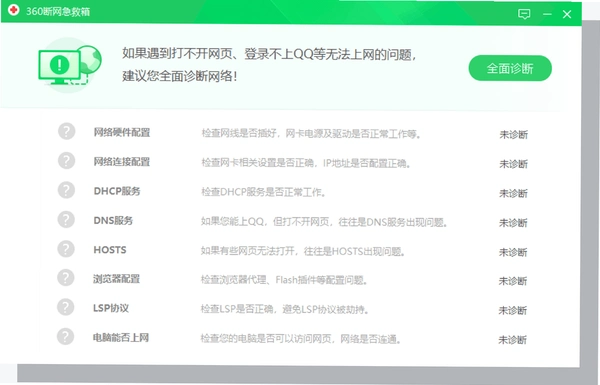Click the red cross 360 logo icon
This screenshot has width=600, height=385.
coord(13,10)
